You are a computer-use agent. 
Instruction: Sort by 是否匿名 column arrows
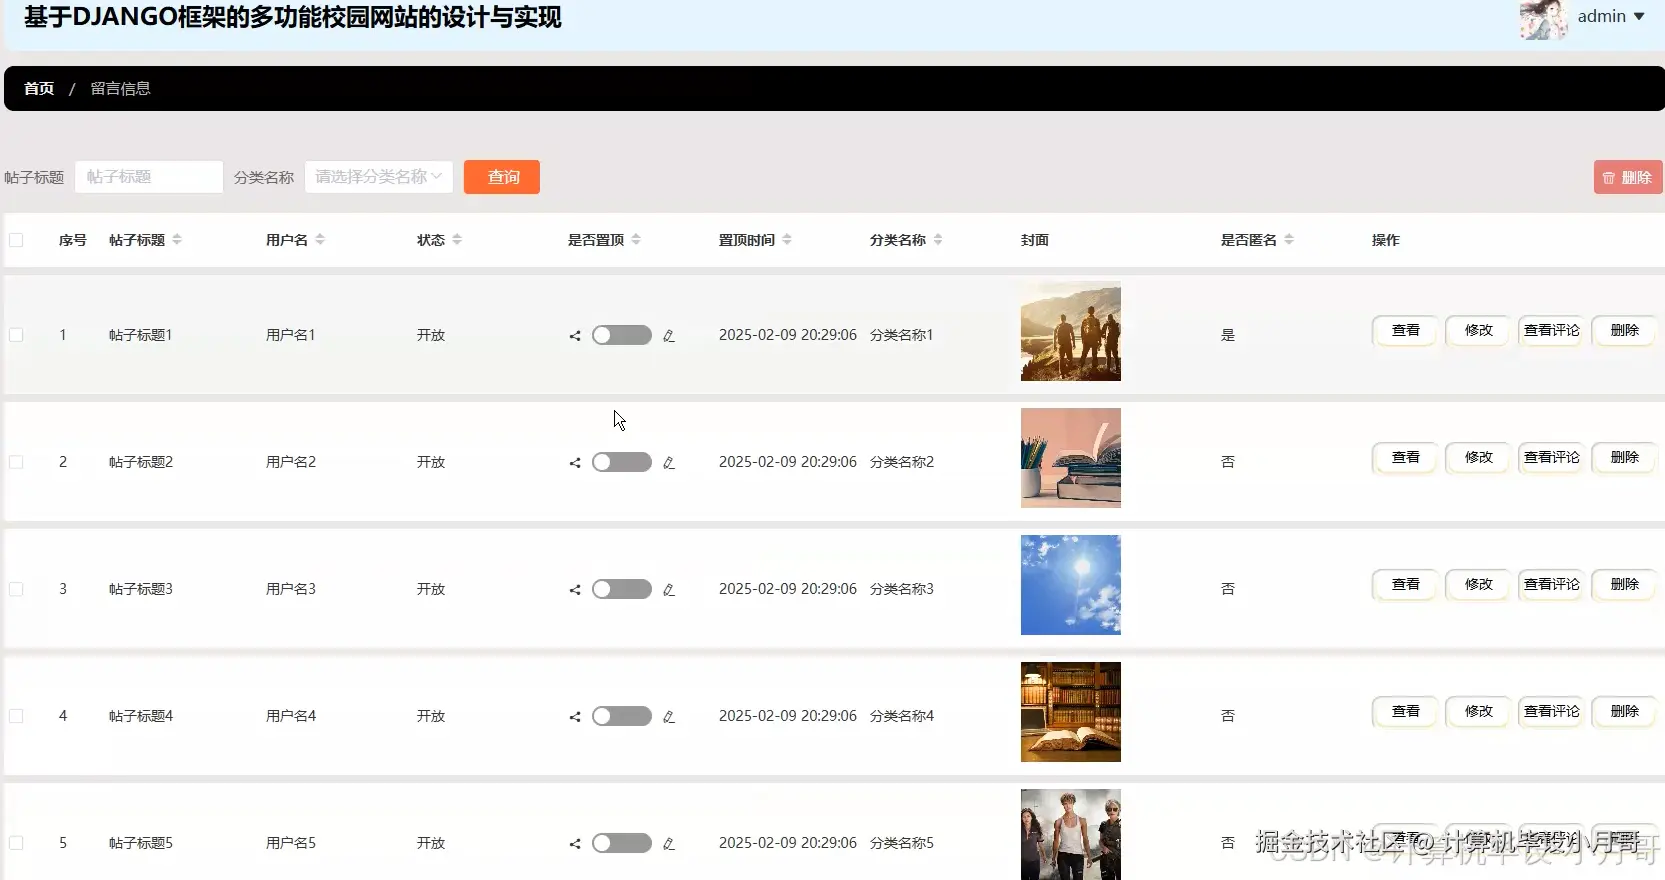pyautogui.click(x=1289, y=240)
